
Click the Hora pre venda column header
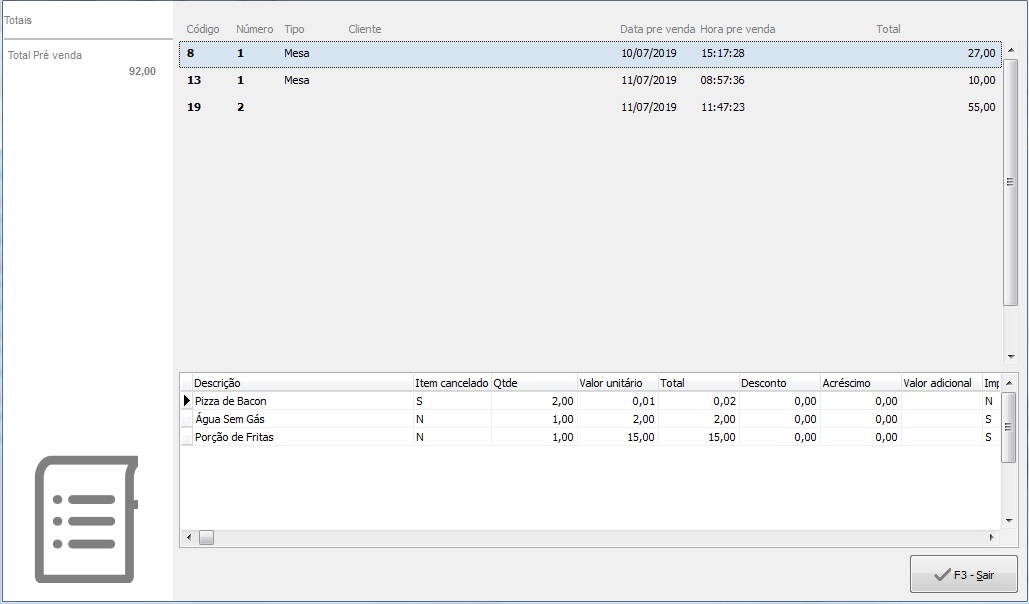pyautogui.click(x=737, y=29)
